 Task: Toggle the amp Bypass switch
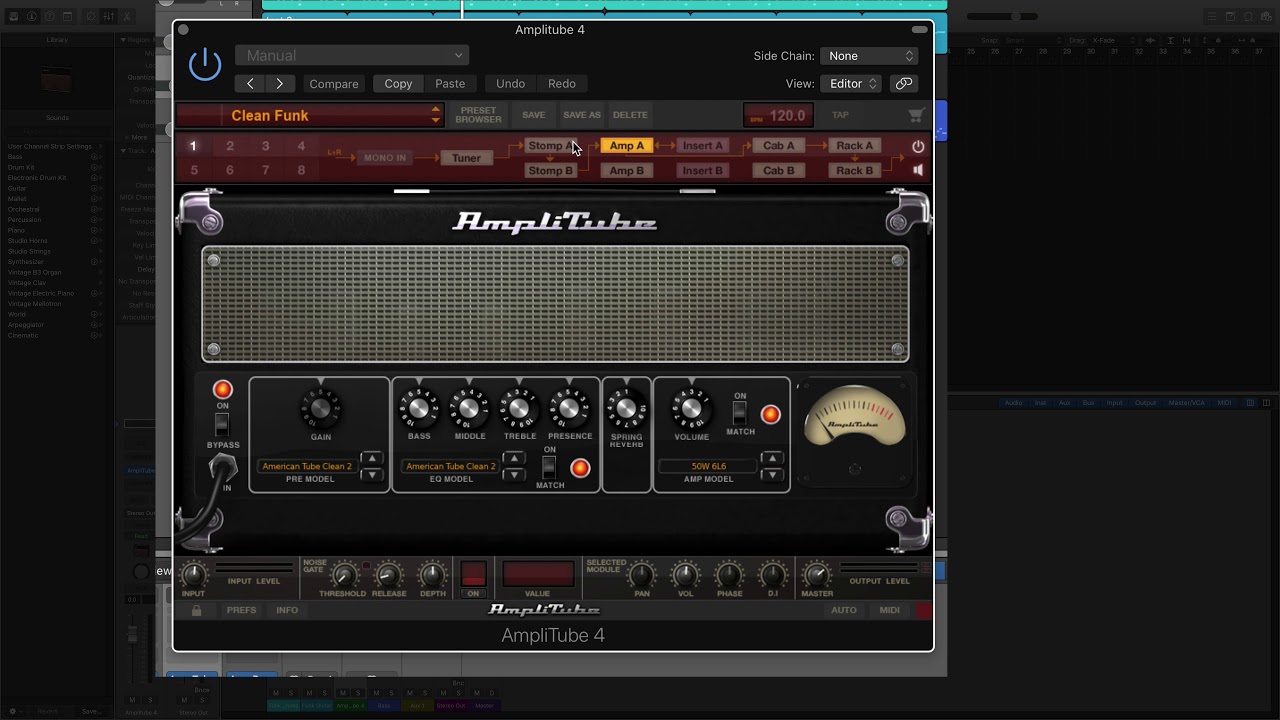click(x=222, y=425)
